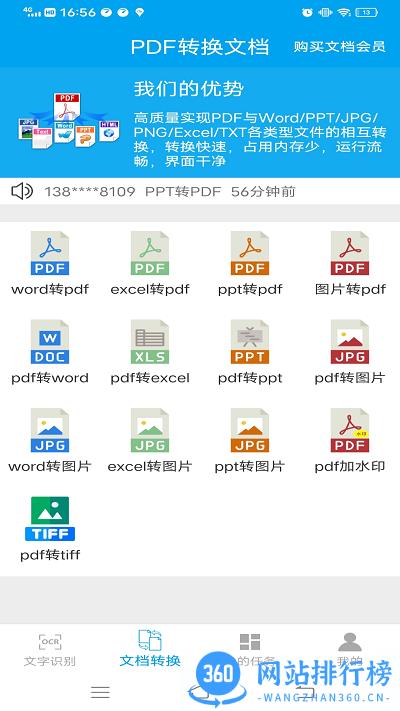Viewport: 400px width, 711px height.
Task: Tap 购买文档会员 link in header
Action: tap(339, 46)
